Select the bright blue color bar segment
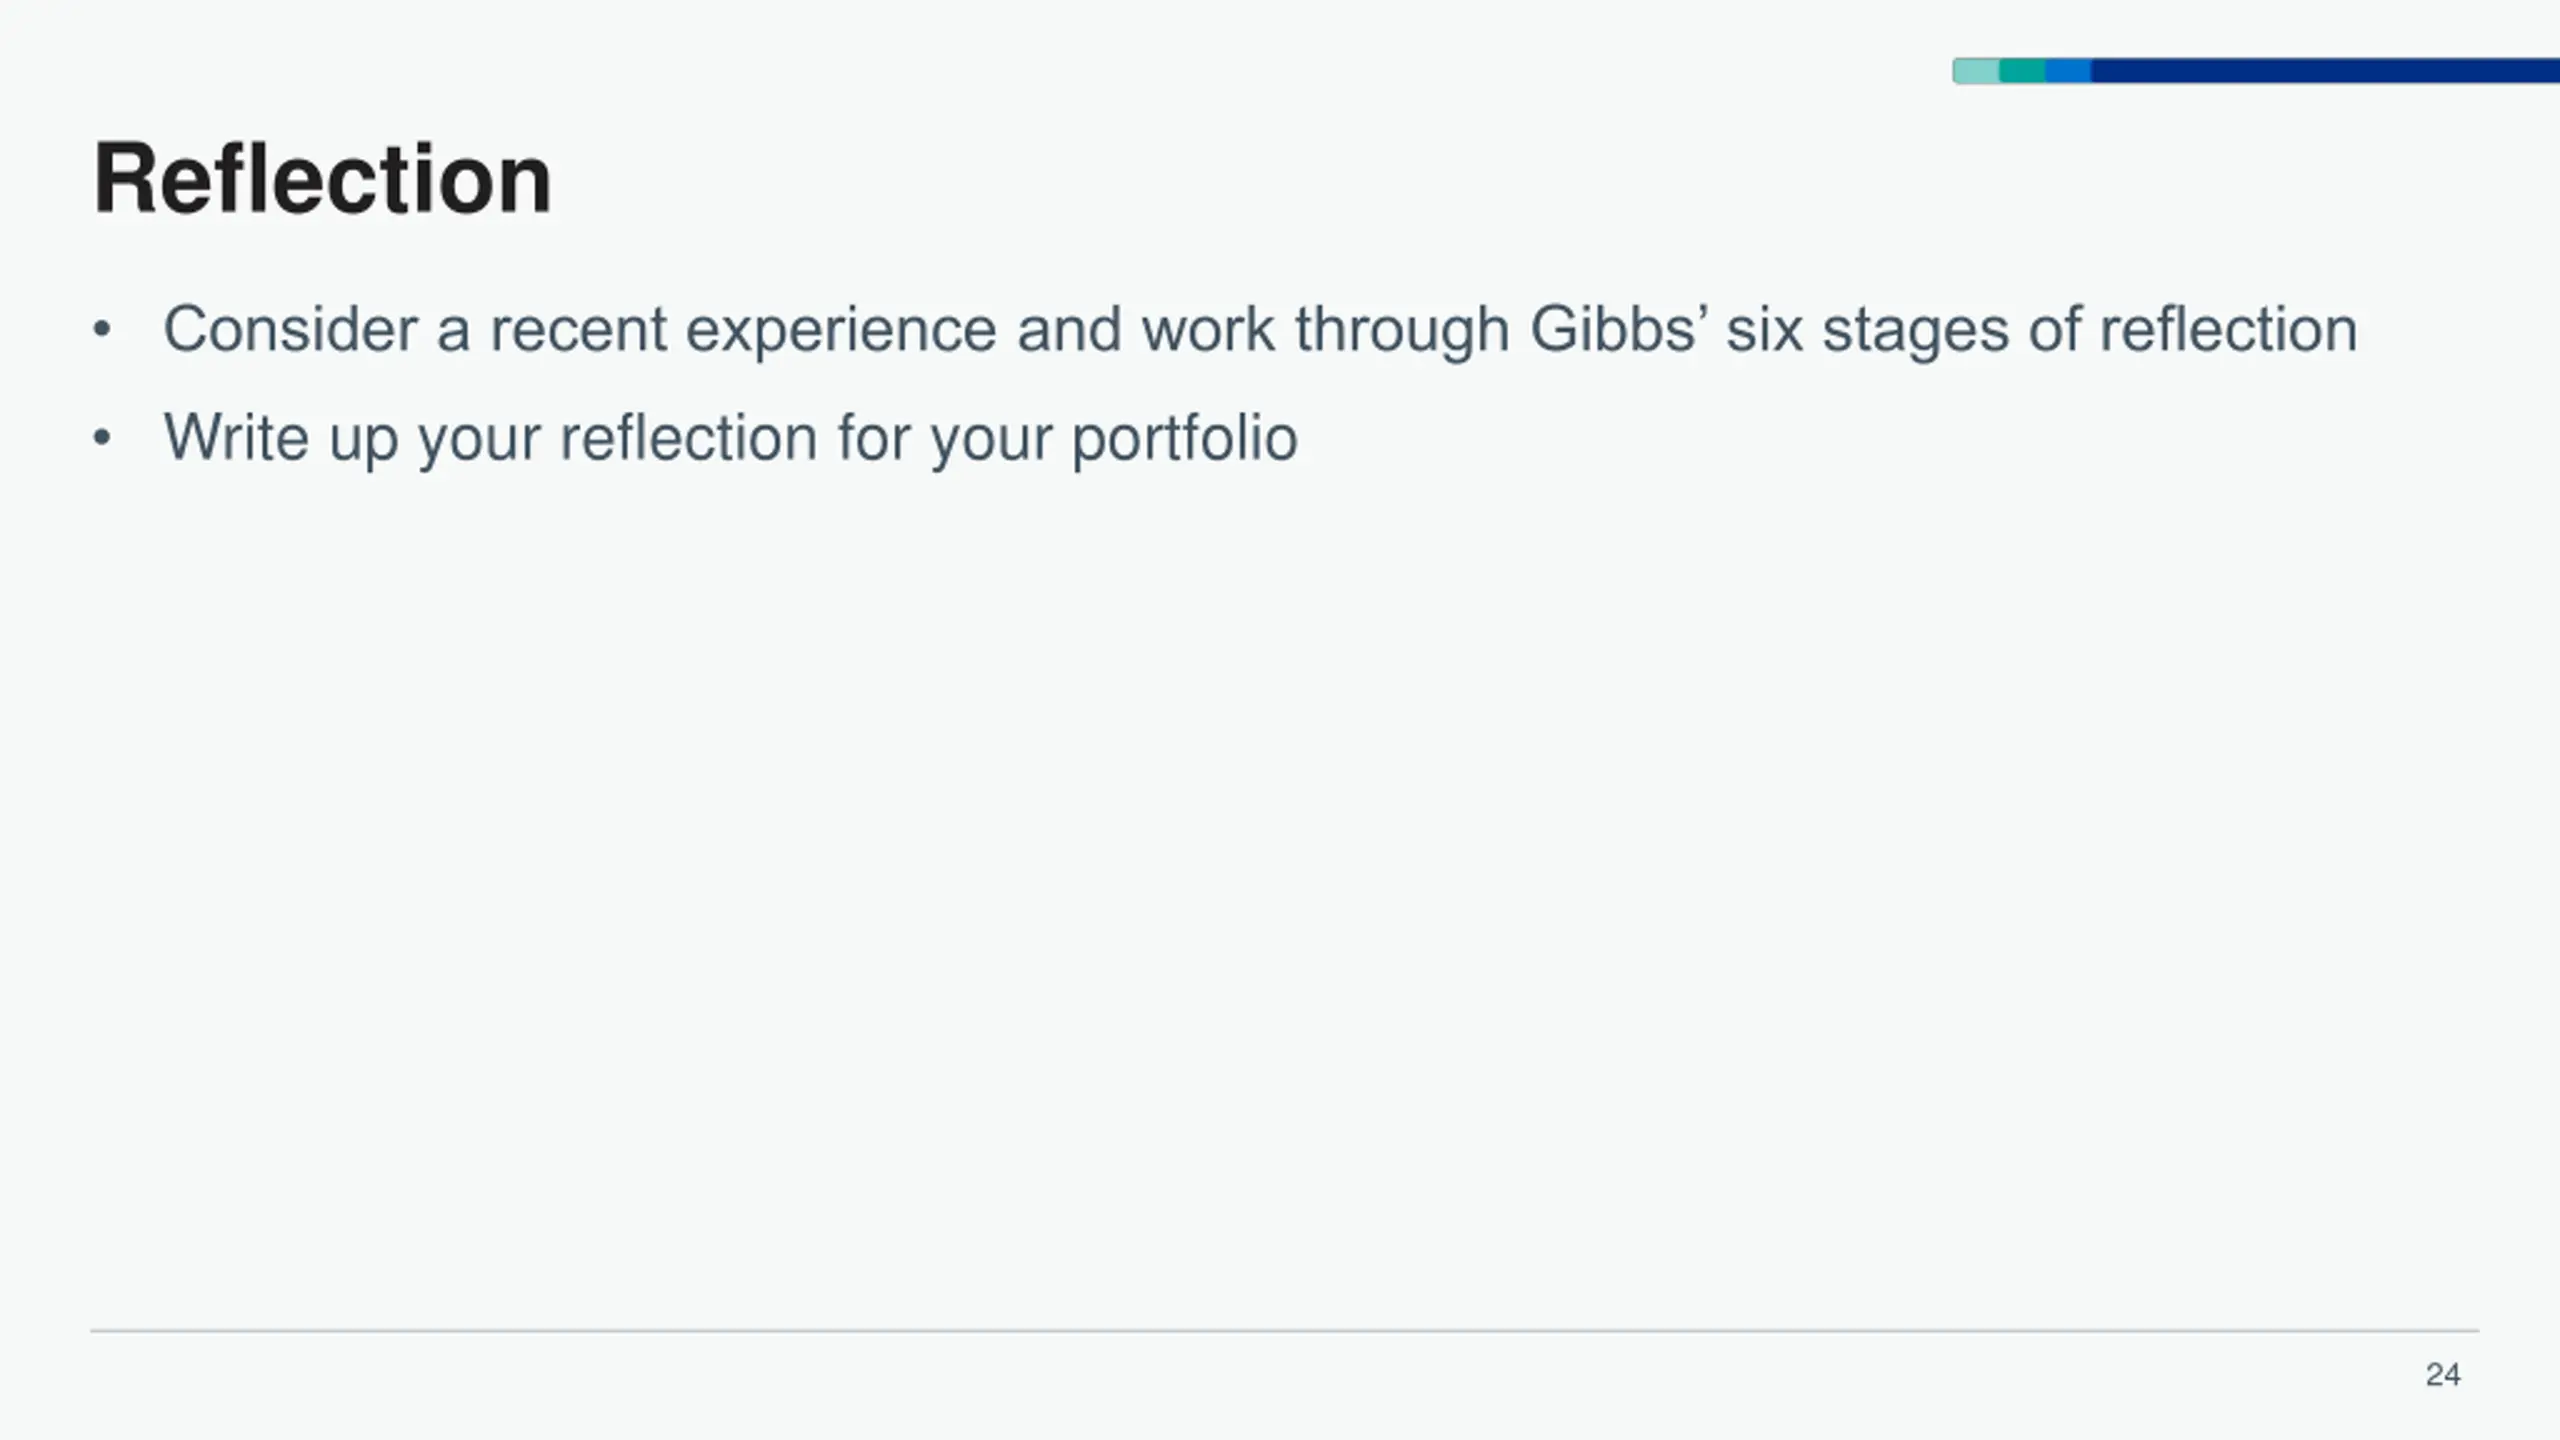 2068,71
